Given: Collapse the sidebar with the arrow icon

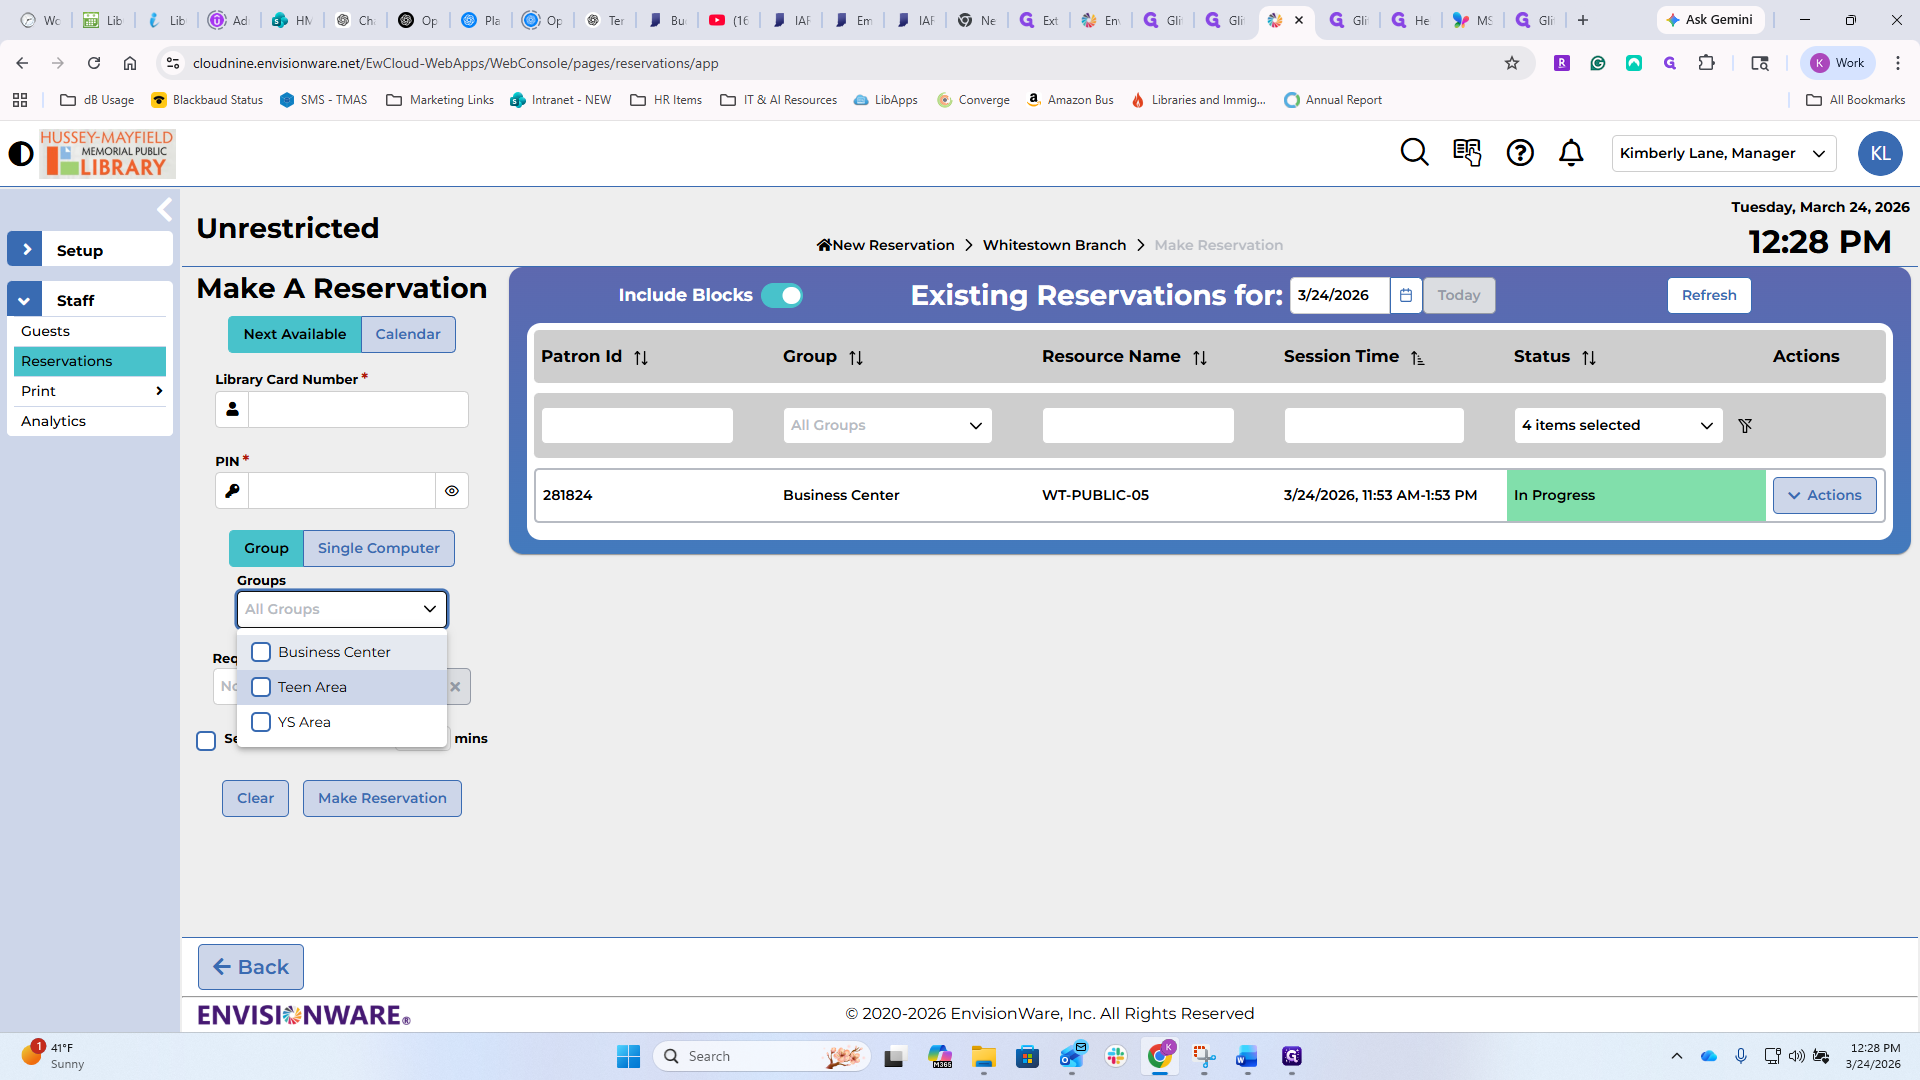Looking at the screenshot, I should click(165, 209).
